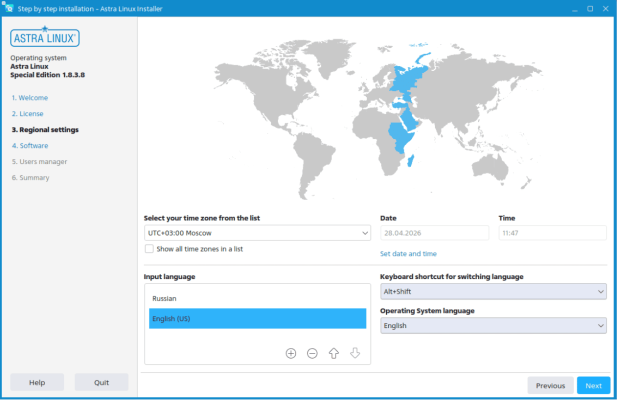Click the Astra Linux logo
This screenshot has width=617, height=400.
pos(45,37)
